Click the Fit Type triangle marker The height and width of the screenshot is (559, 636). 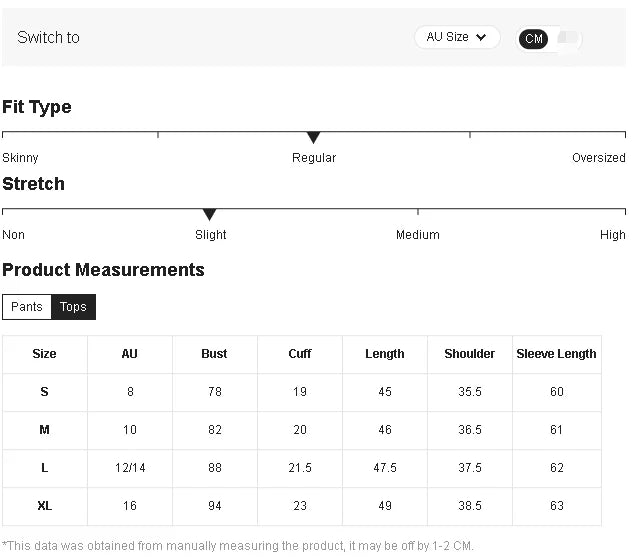313,137
